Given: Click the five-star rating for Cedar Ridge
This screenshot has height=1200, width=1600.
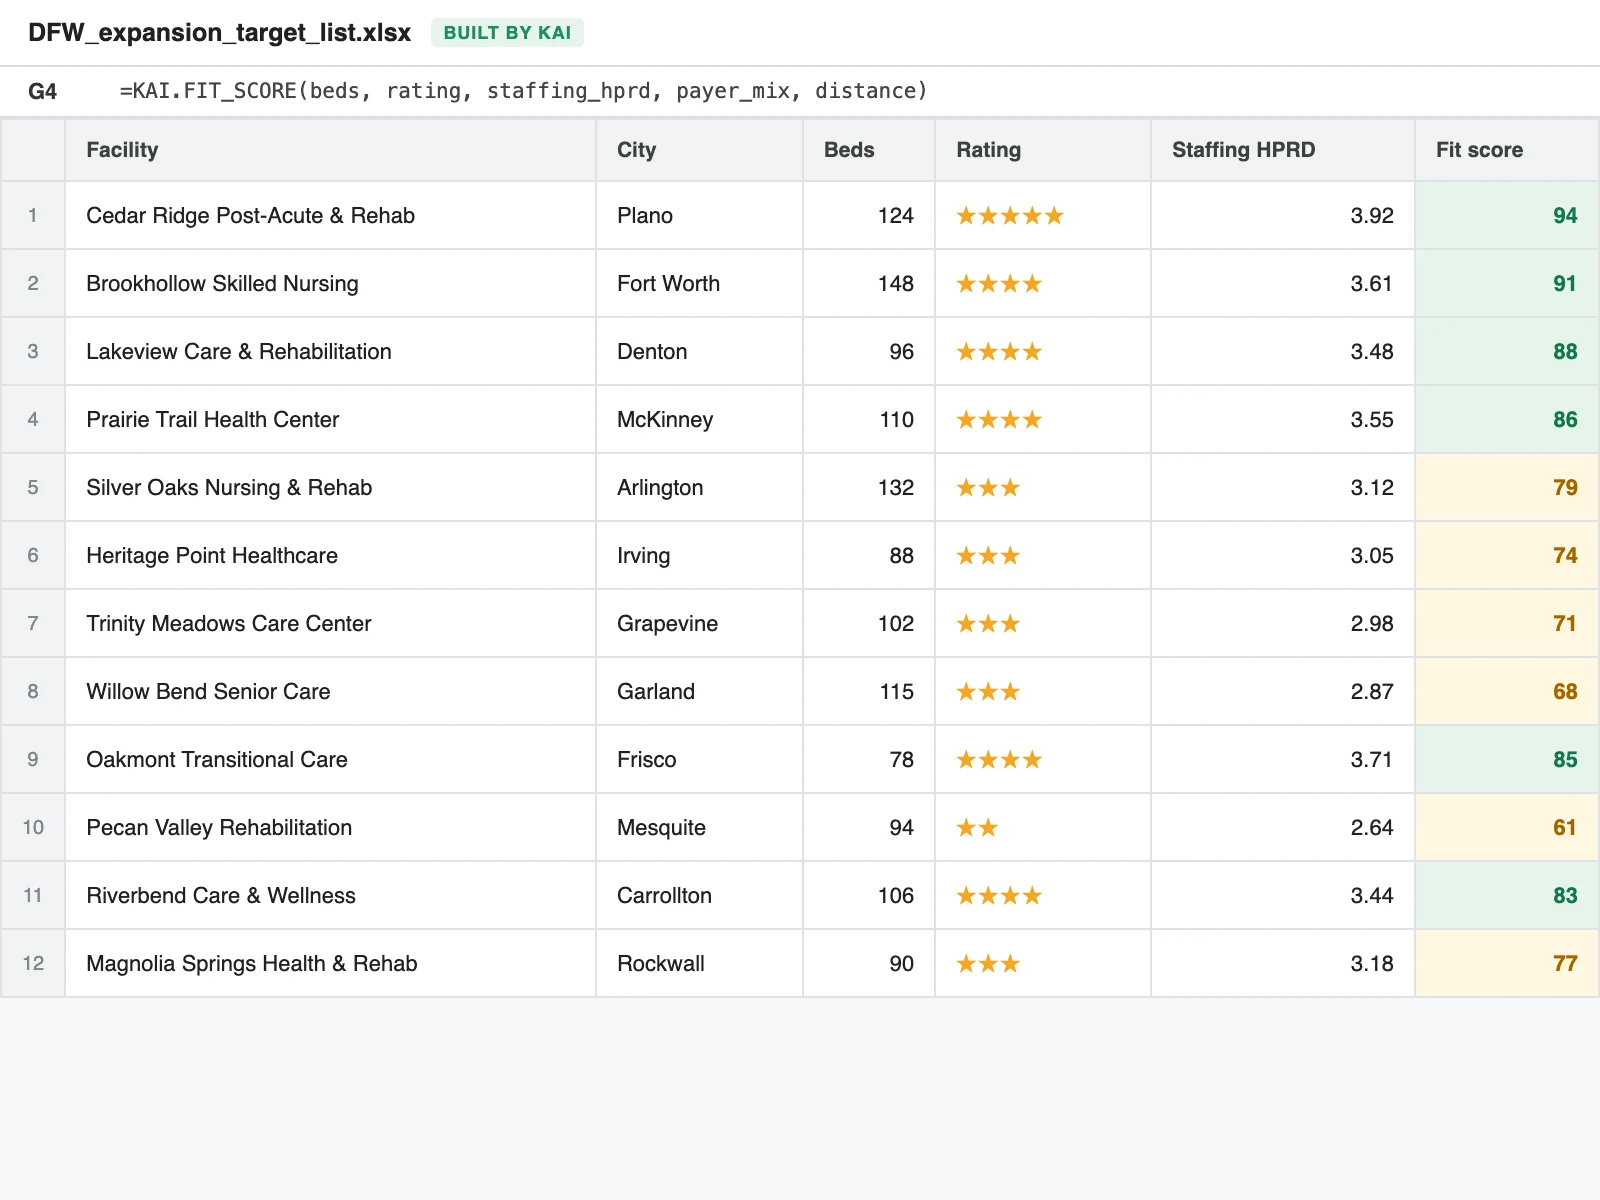Looking at the screenshot, I should point(1010,215).
